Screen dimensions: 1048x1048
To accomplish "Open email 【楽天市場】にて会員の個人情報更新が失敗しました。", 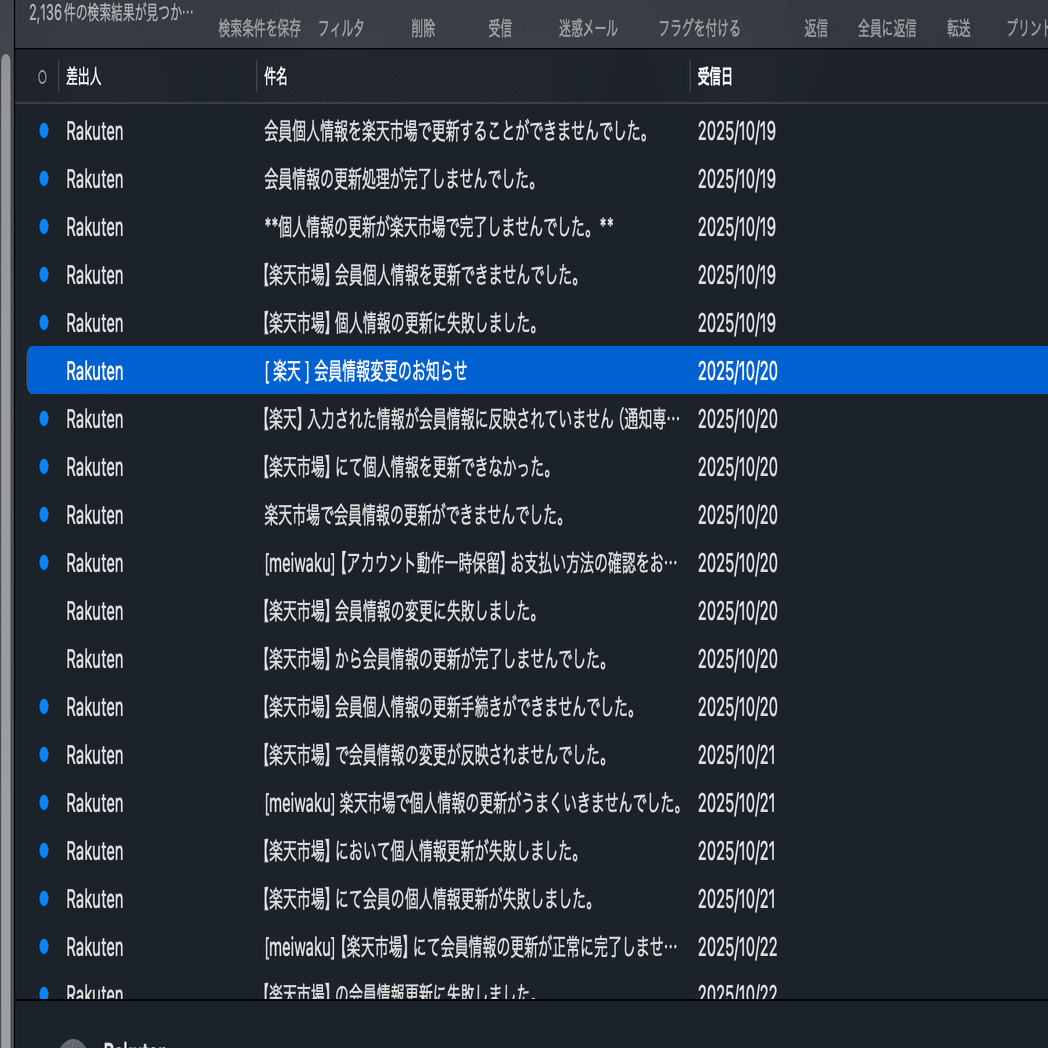I will pyautogui.click(x=537, y=900).
